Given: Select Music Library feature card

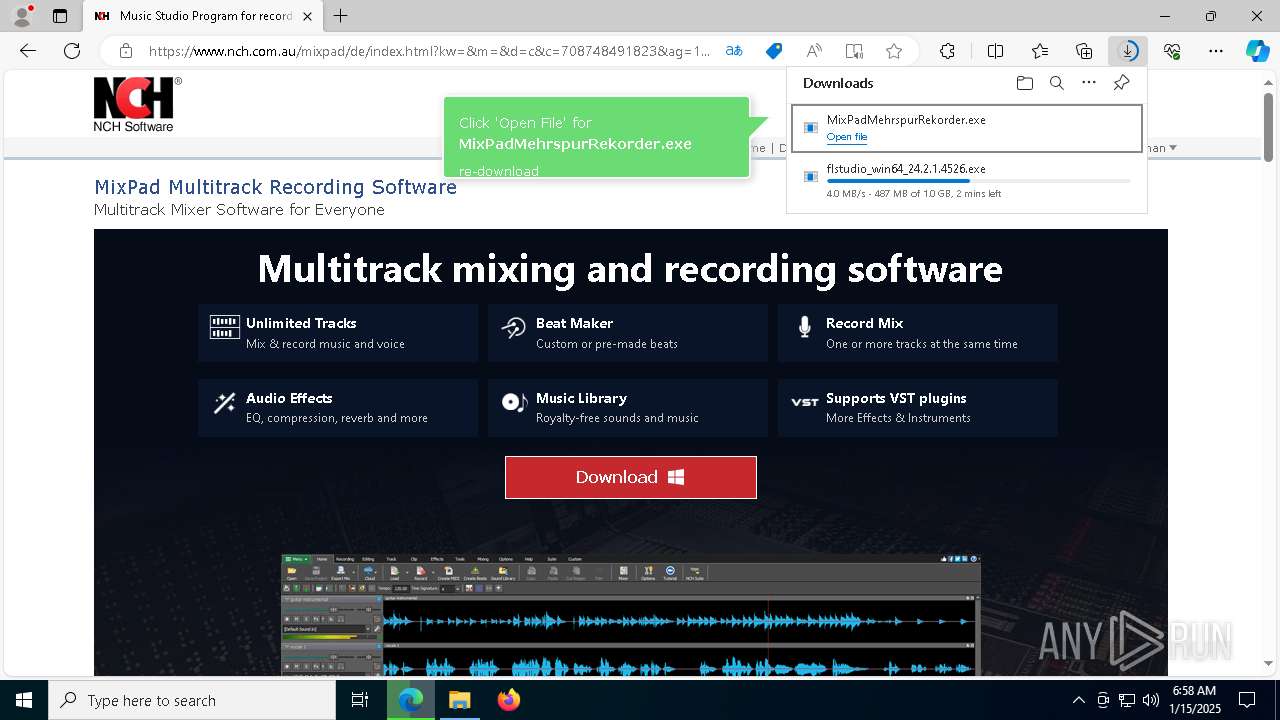Looking at the screenshot, I should click(x=628, y=407).
